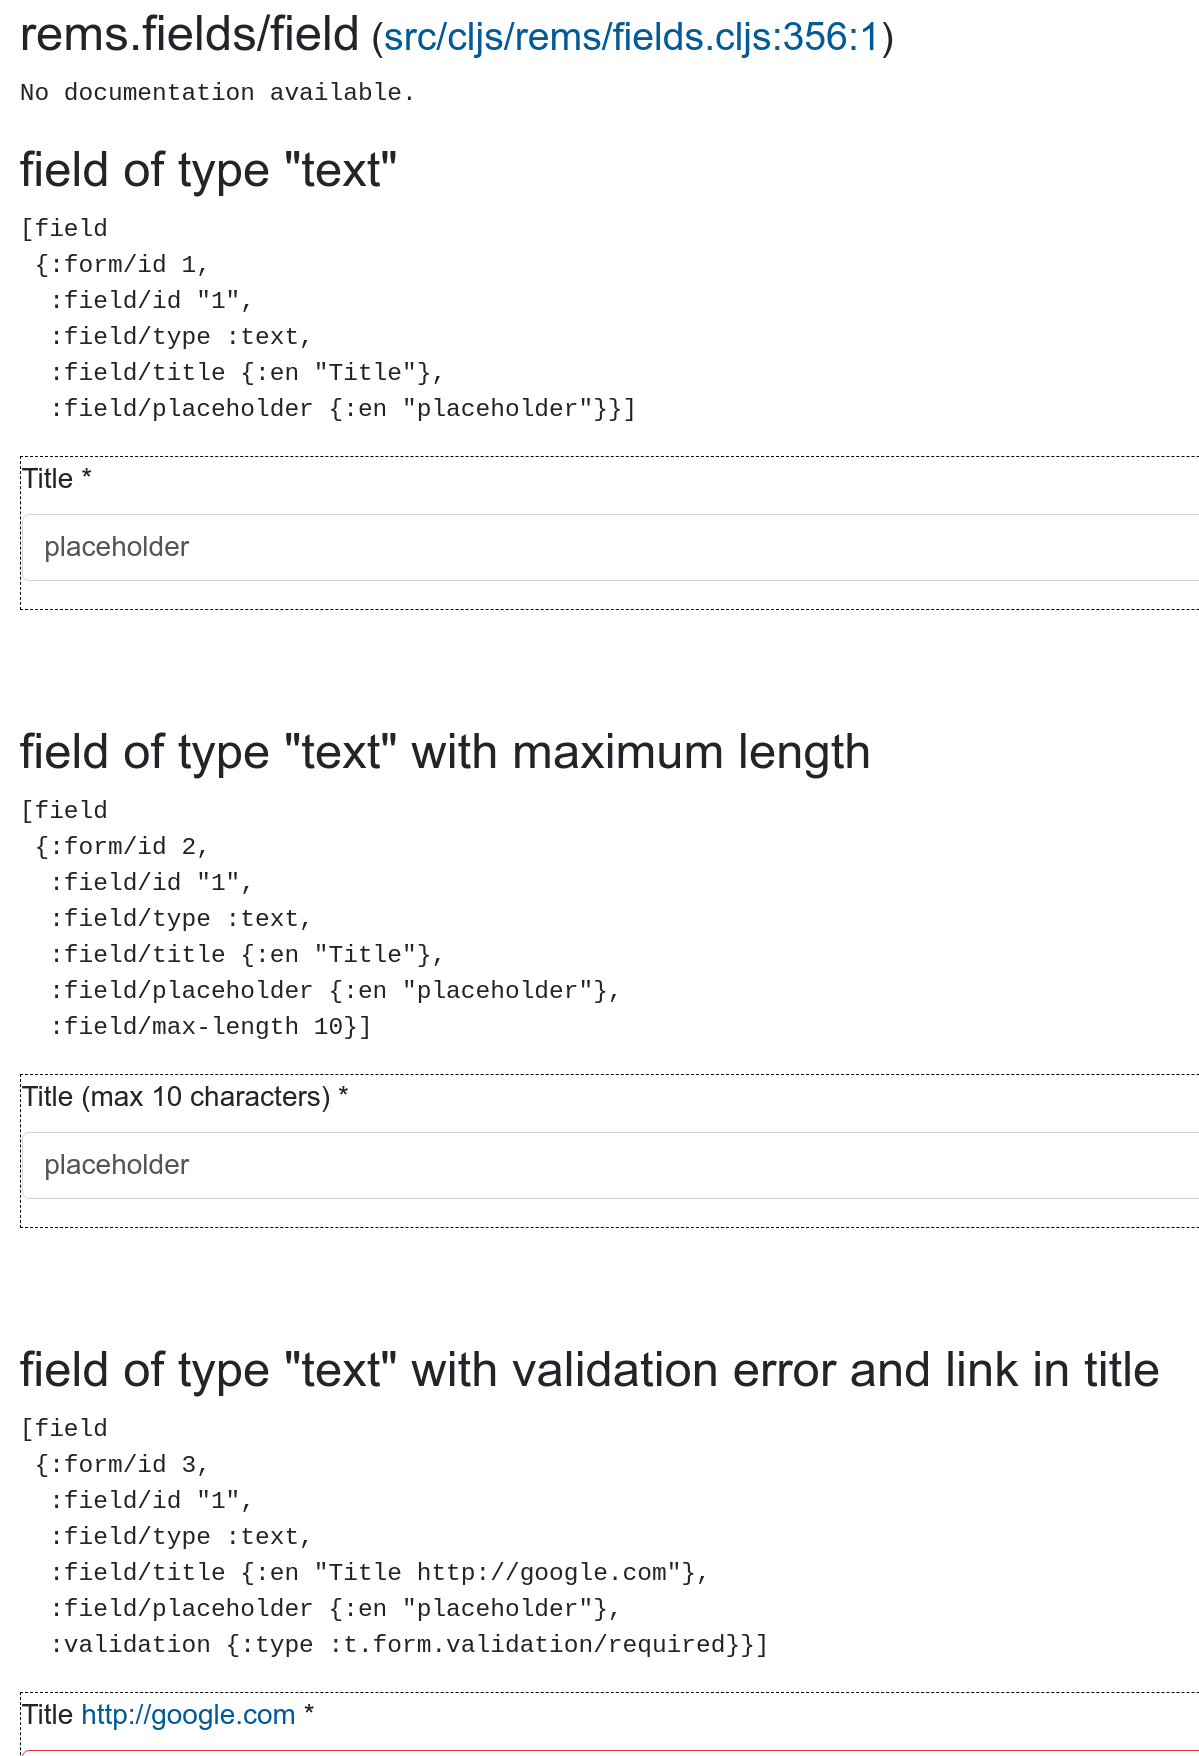Click the "Title (max 10 characters) *" label

point(185,1097)
